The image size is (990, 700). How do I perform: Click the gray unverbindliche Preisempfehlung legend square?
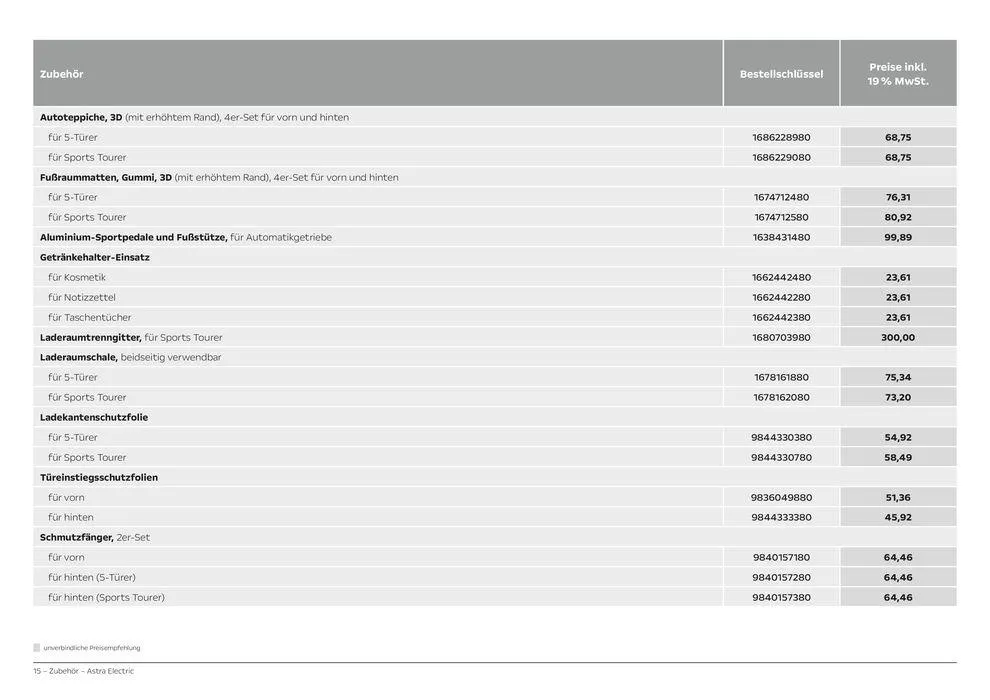point(37,647)
